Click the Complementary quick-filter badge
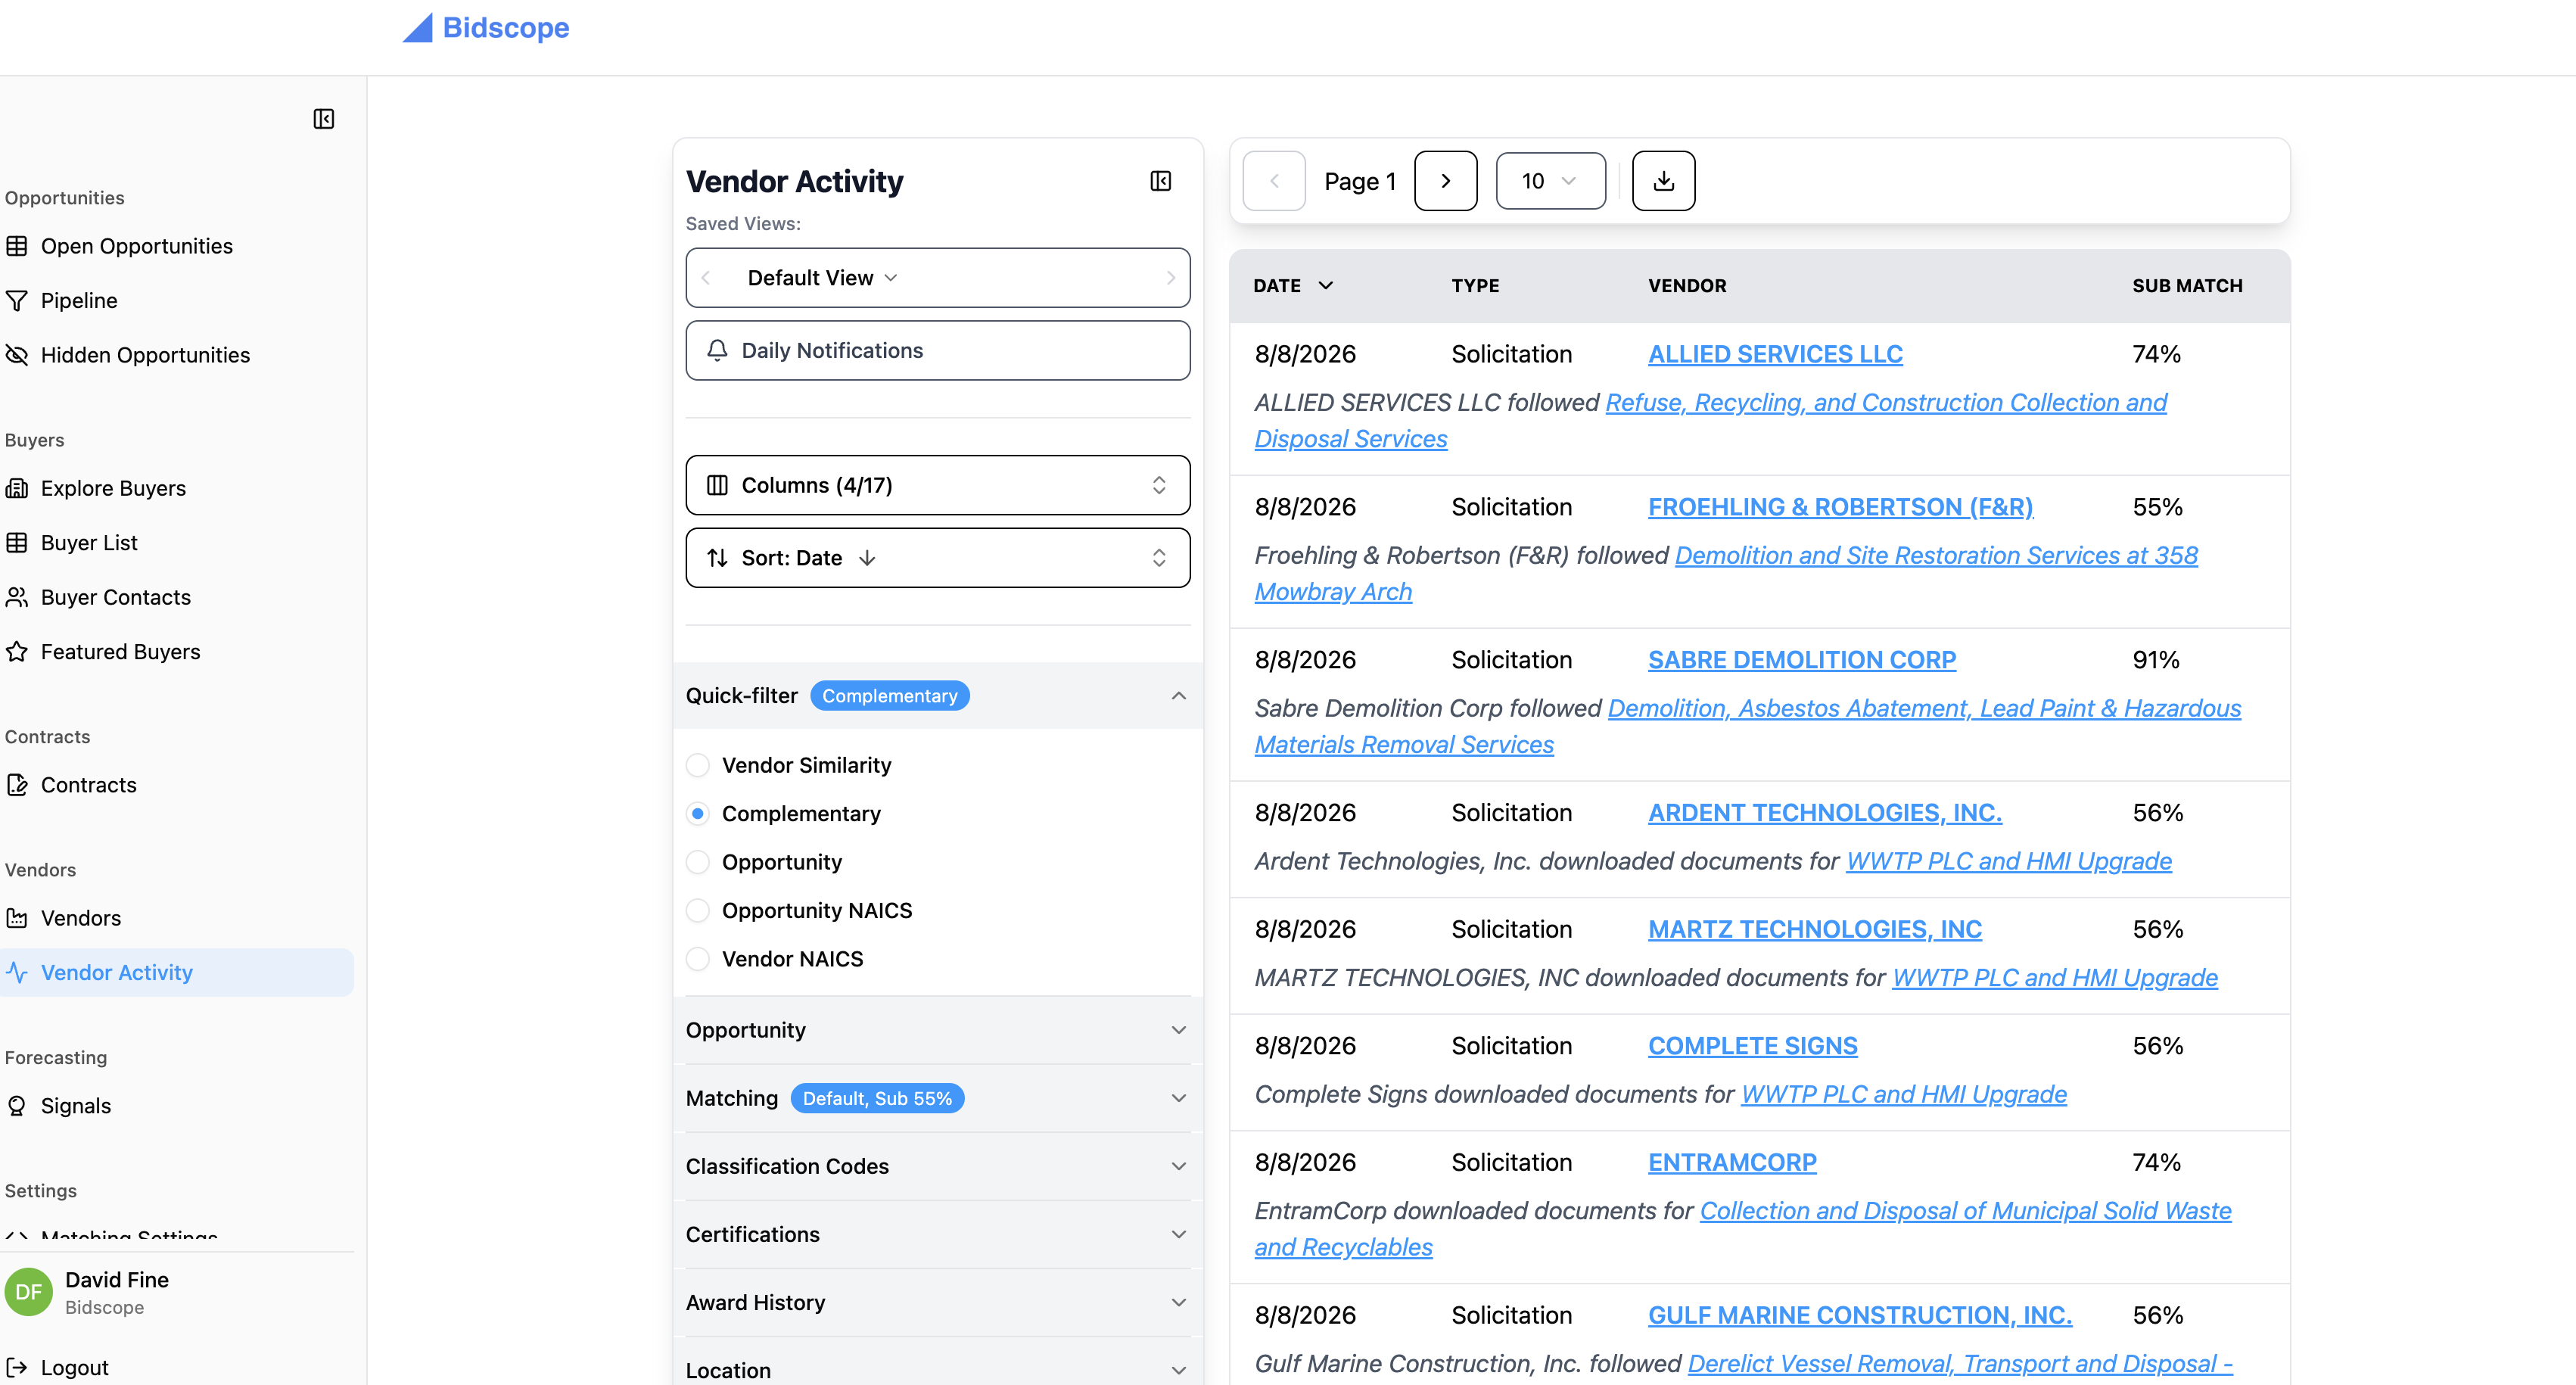 889,696
